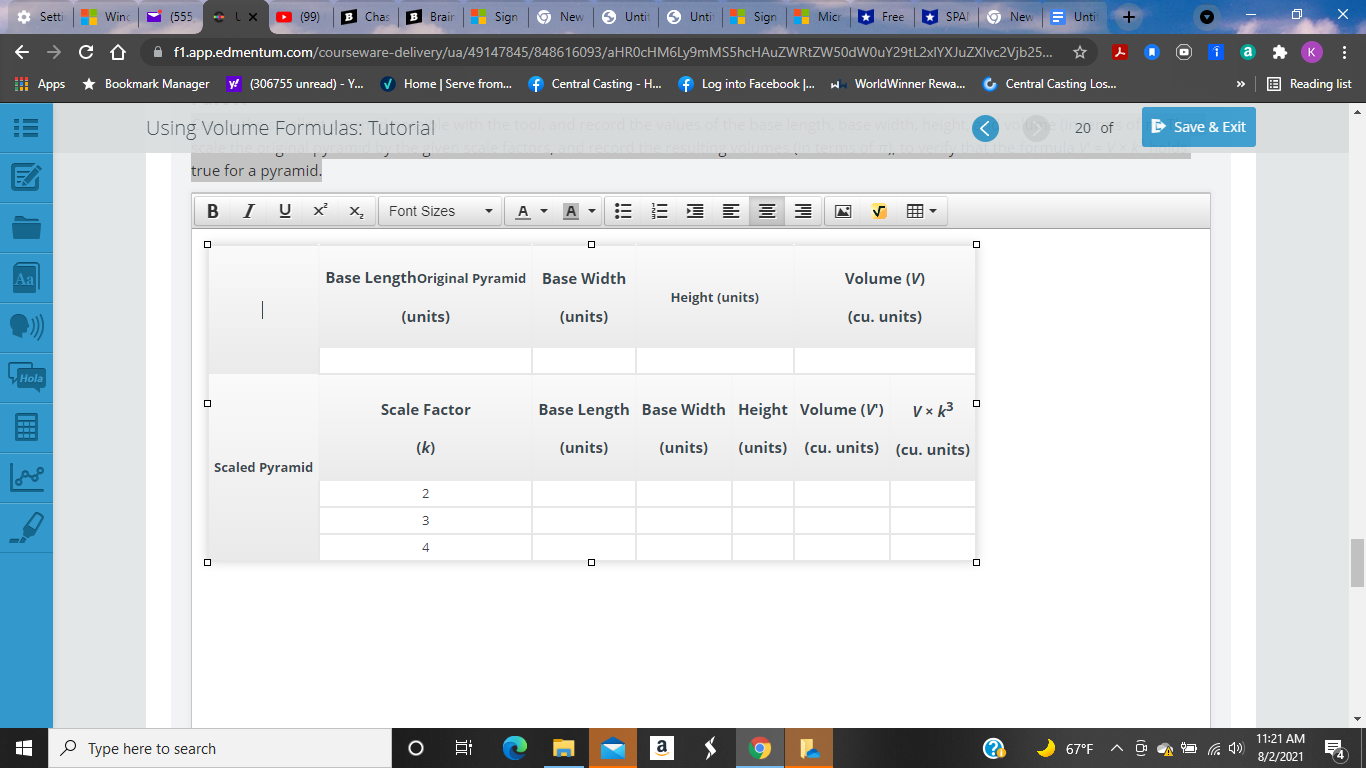Insert a bullet list
The height and width of the screenshot is (768, 1366).
pyautogui.click(x=623, y=211)
